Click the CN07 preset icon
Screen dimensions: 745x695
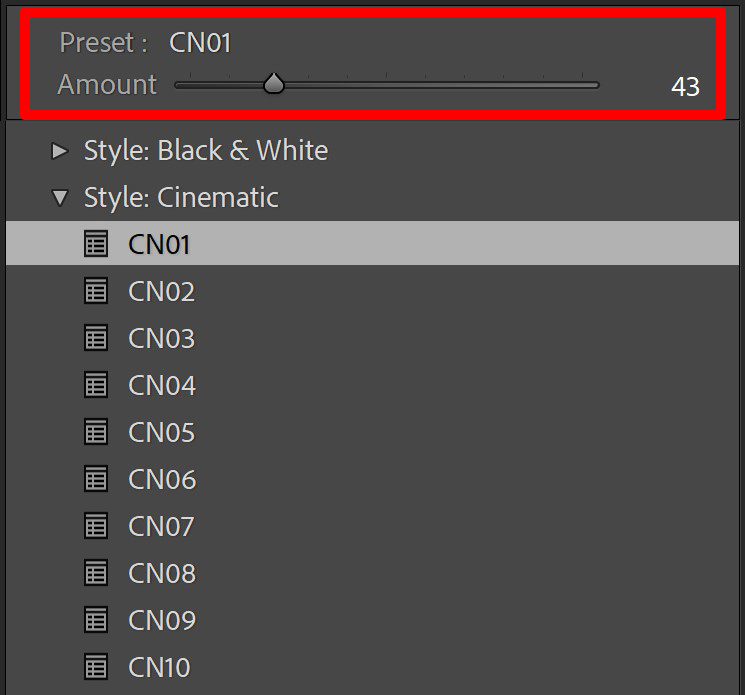click(96, 526)
